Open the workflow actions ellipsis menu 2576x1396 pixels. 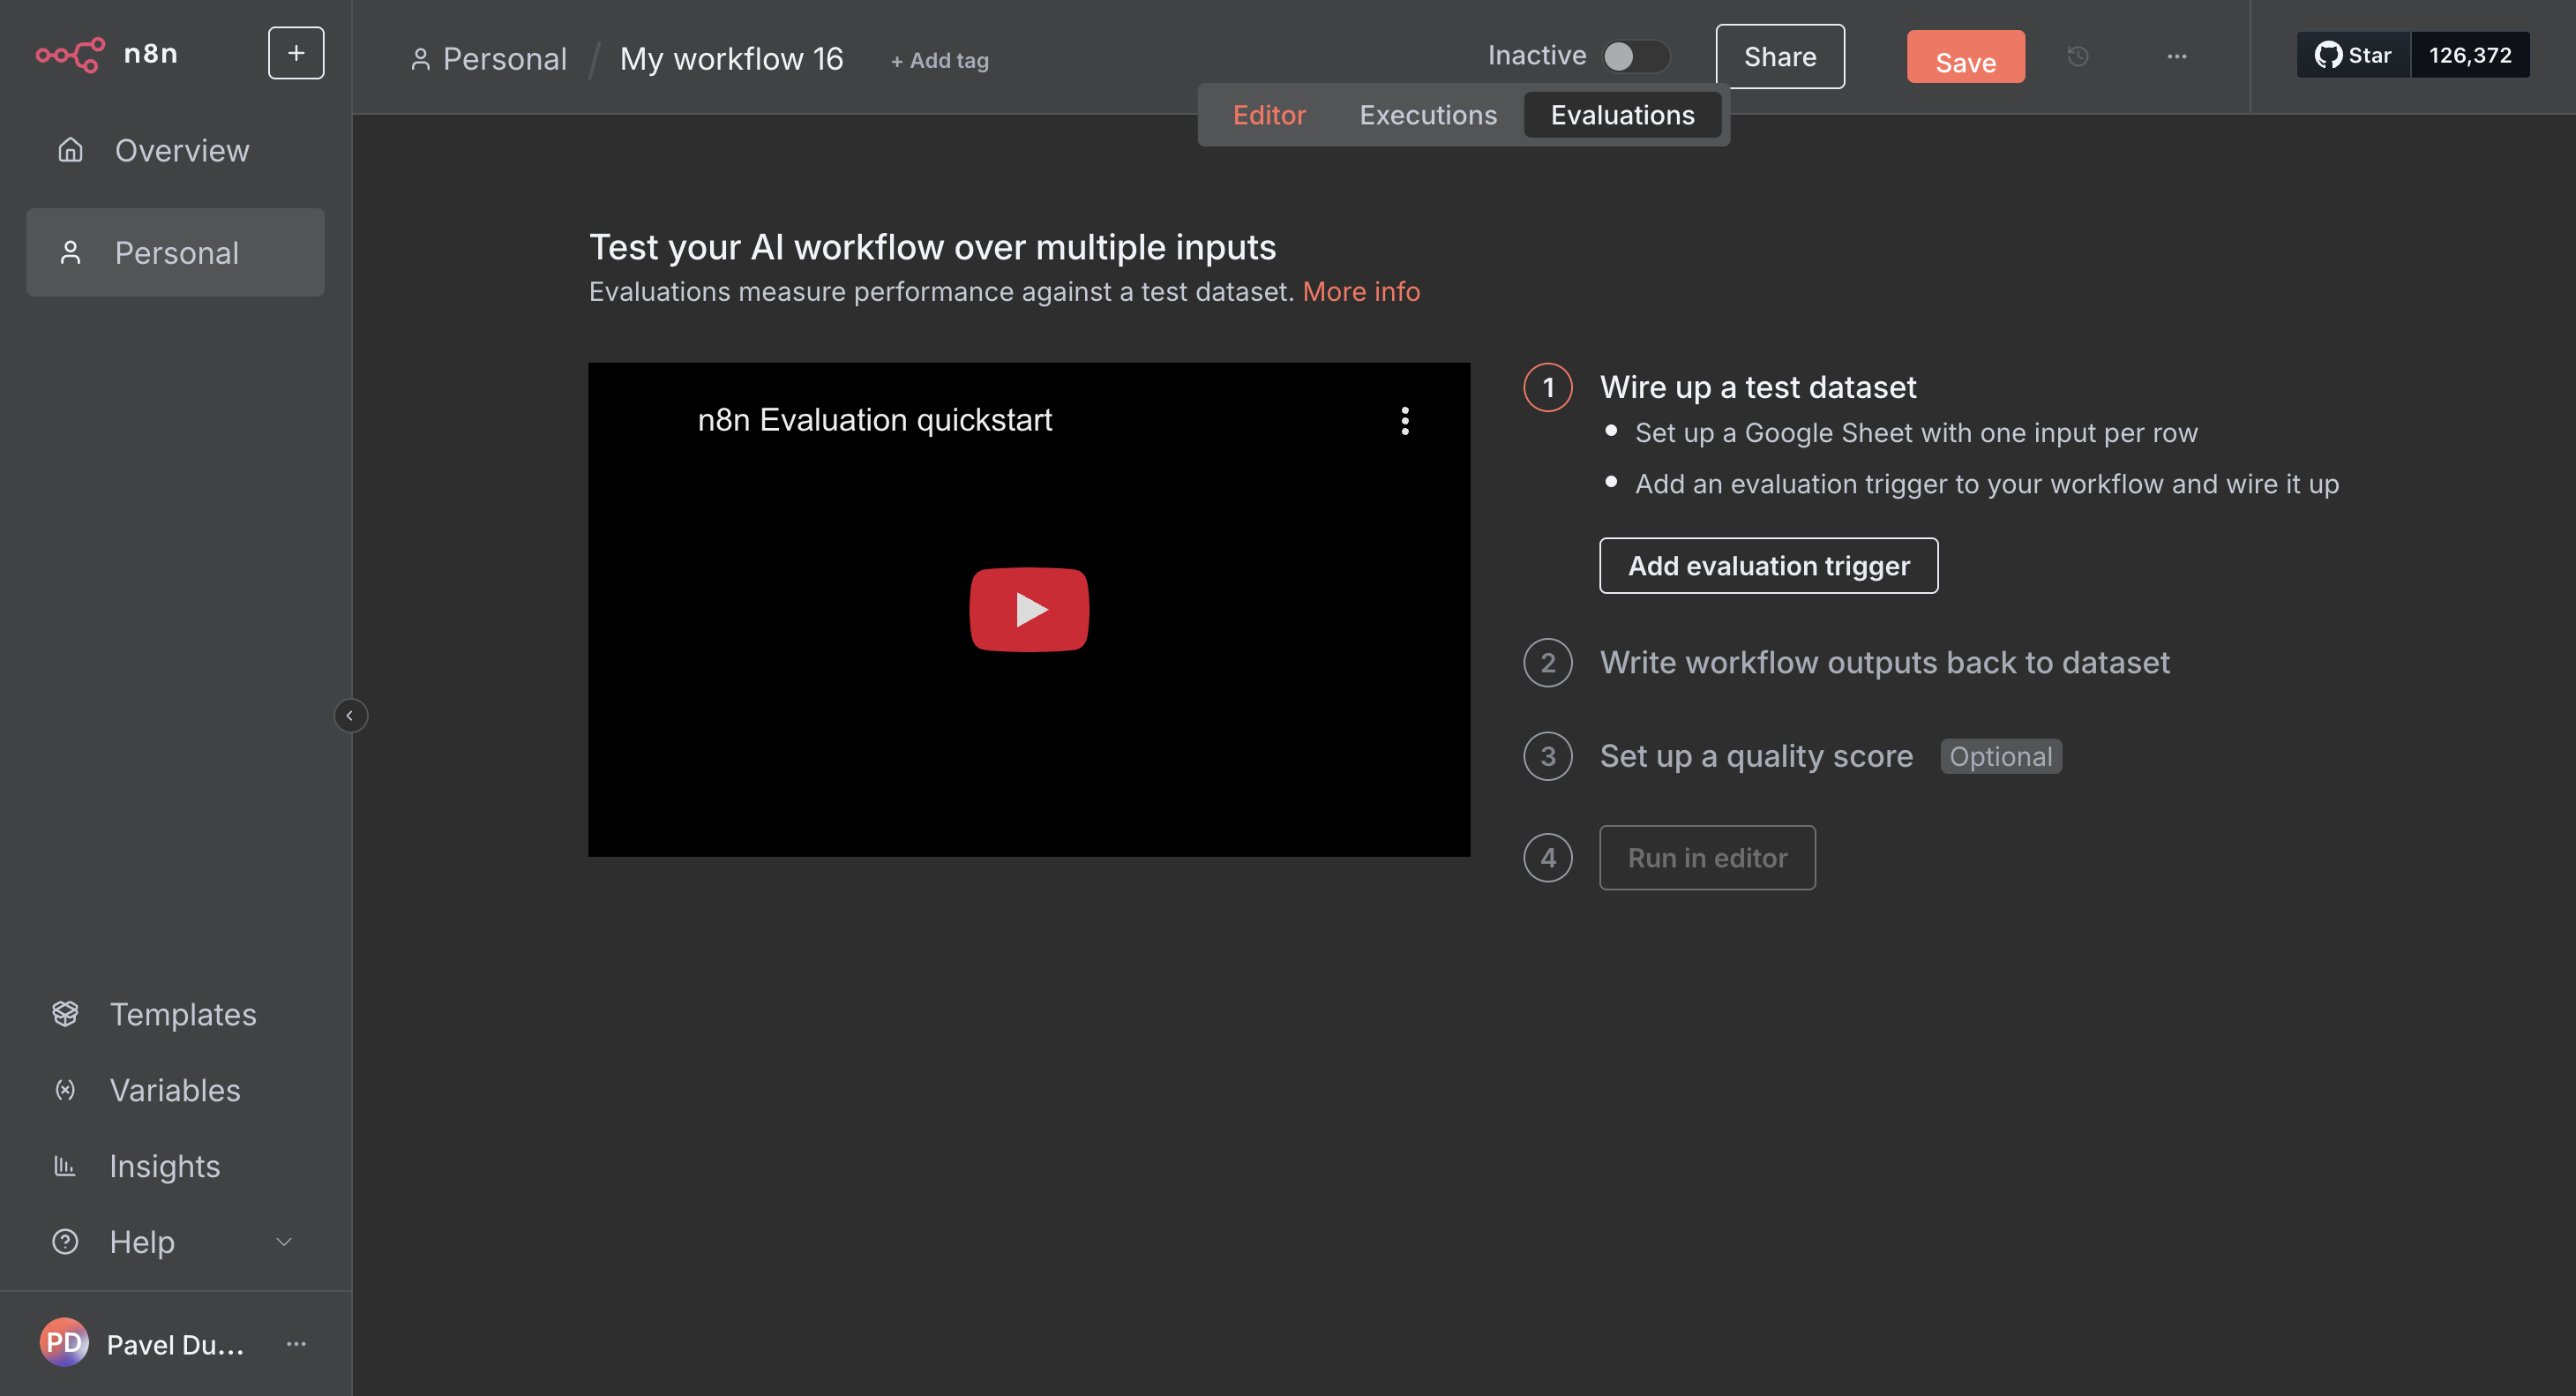tap(2177, 57)
